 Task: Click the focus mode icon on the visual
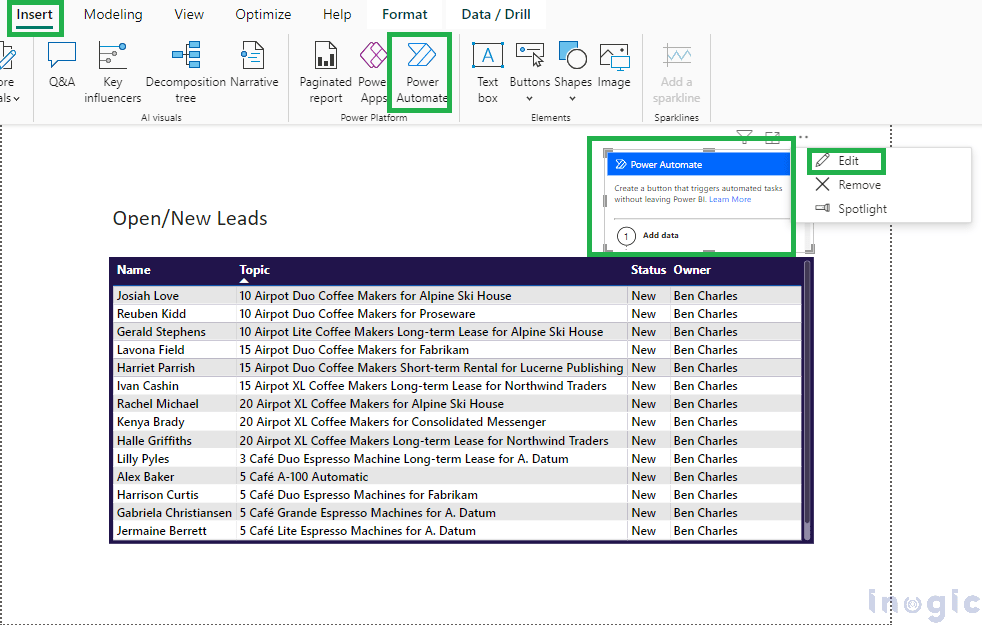pyautogui.click(x=771, y=136)
